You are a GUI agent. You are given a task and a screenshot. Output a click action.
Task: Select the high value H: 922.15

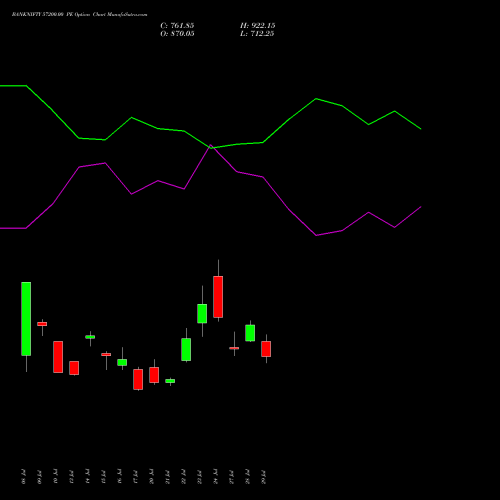257,26
